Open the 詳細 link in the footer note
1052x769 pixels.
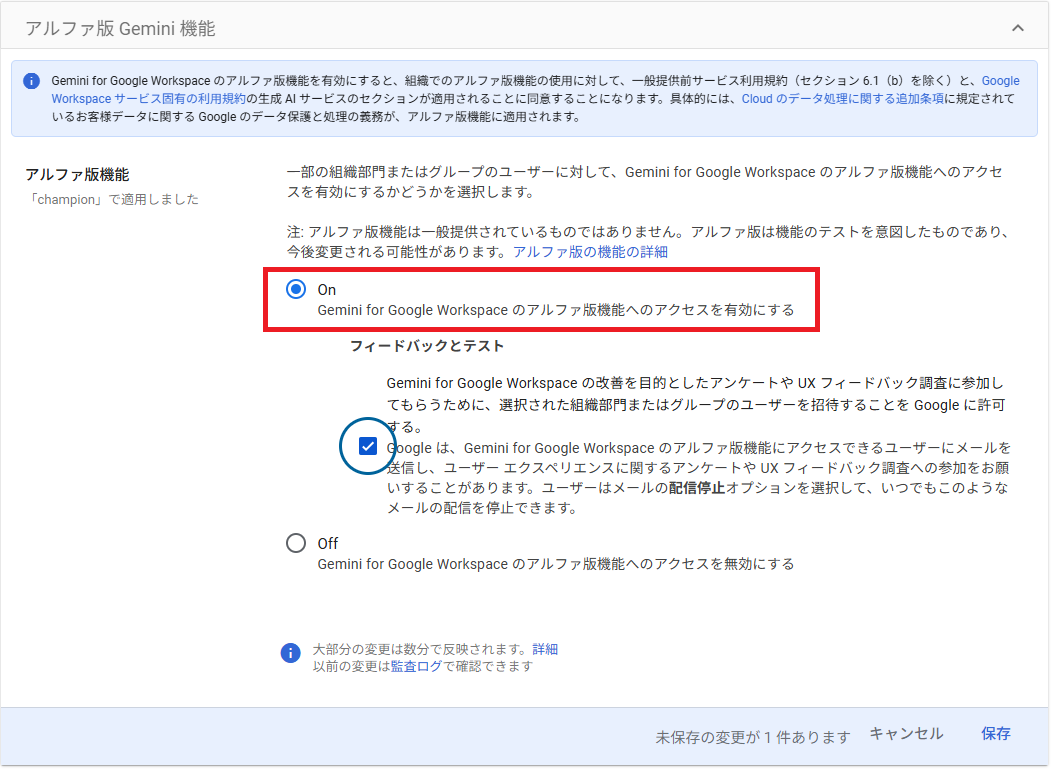545,649
